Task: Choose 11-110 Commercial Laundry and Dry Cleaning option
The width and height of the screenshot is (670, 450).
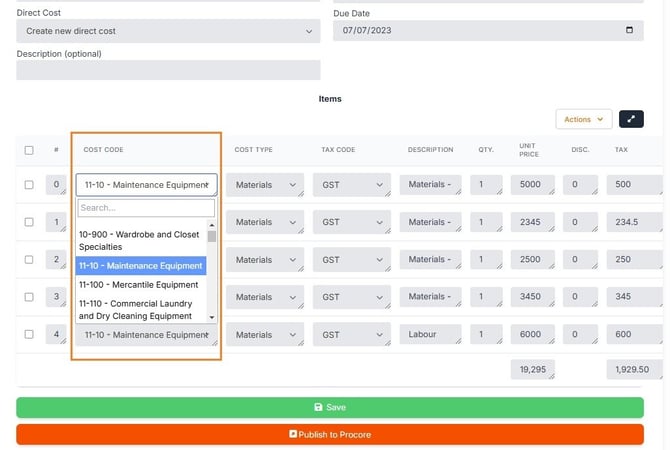Action: 141,310
